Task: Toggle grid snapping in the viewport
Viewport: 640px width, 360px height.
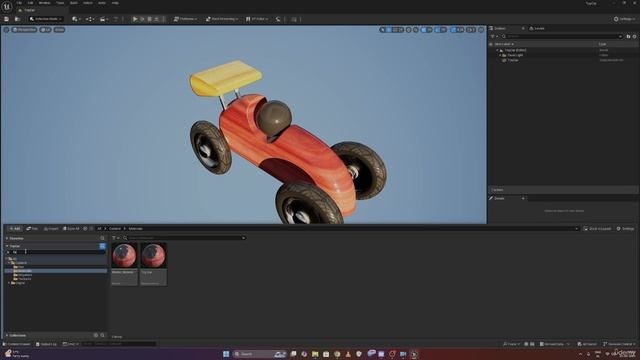Action: point(424,30)
